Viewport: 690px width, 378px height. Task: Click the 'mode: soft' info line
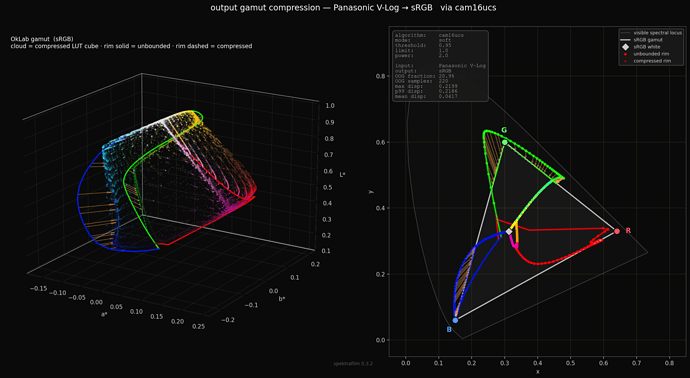click(x=423, y=40)
